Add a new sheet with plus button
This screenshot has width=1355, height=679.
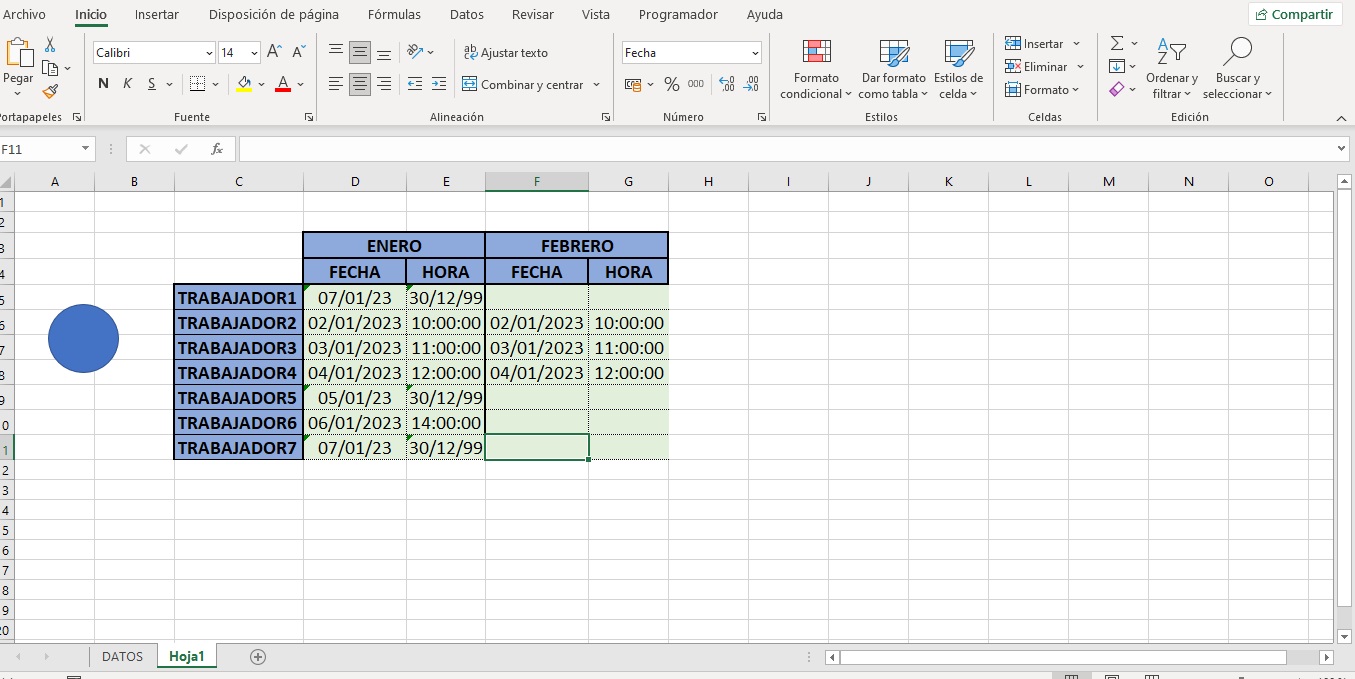[x=258, y=657]
